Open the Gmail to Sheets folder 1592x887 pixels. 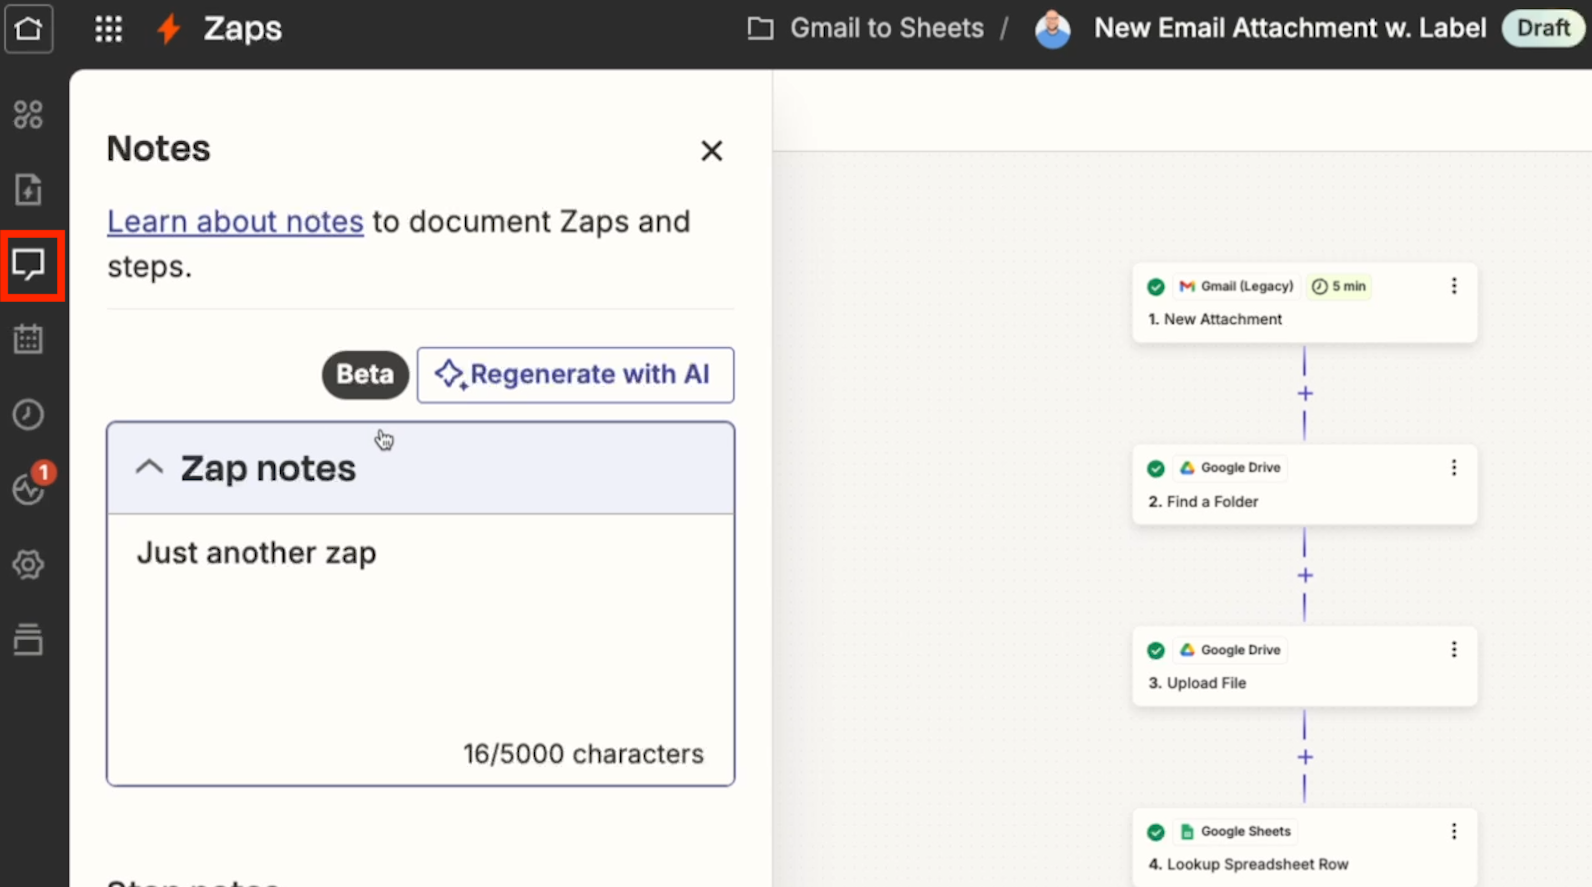tap(886, 28)
